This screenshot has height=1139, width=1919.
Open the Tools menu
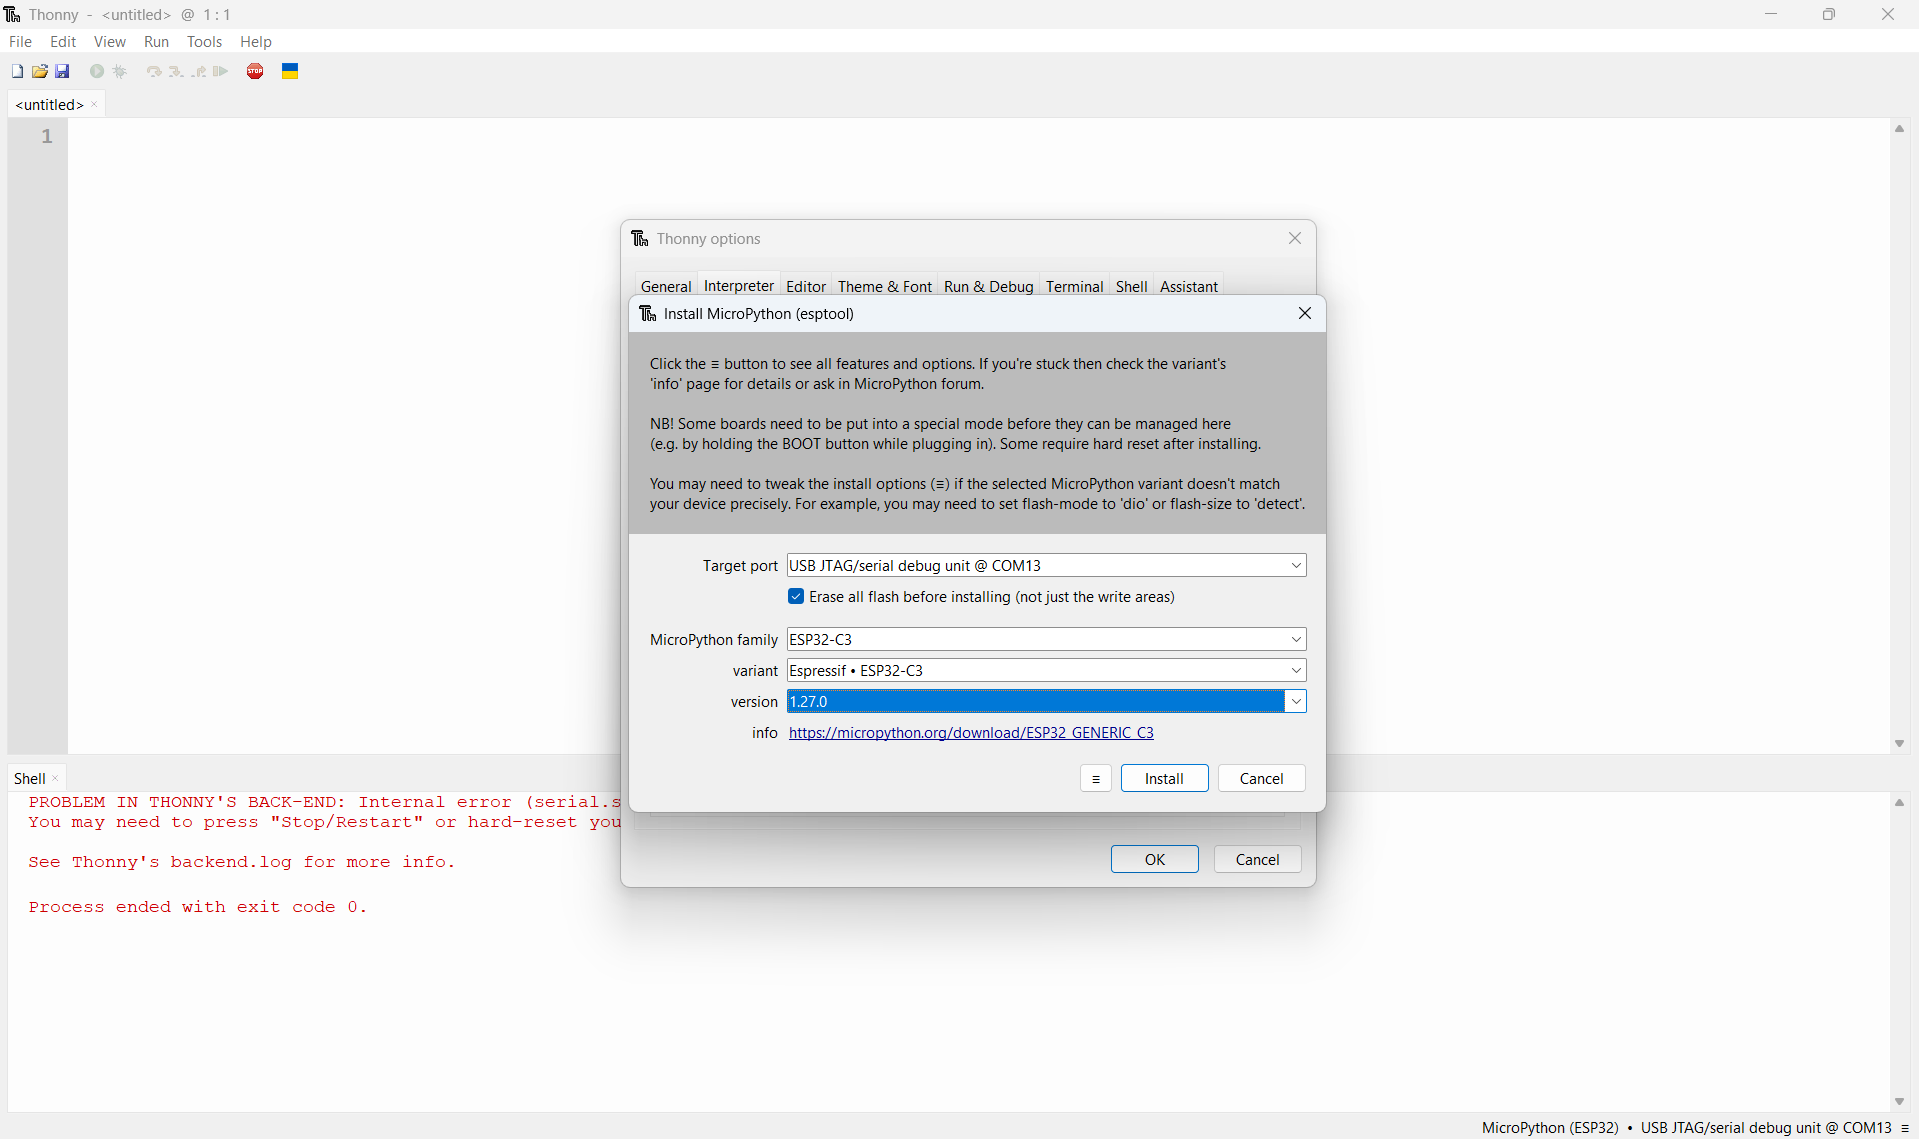click(x=204, y=42)
